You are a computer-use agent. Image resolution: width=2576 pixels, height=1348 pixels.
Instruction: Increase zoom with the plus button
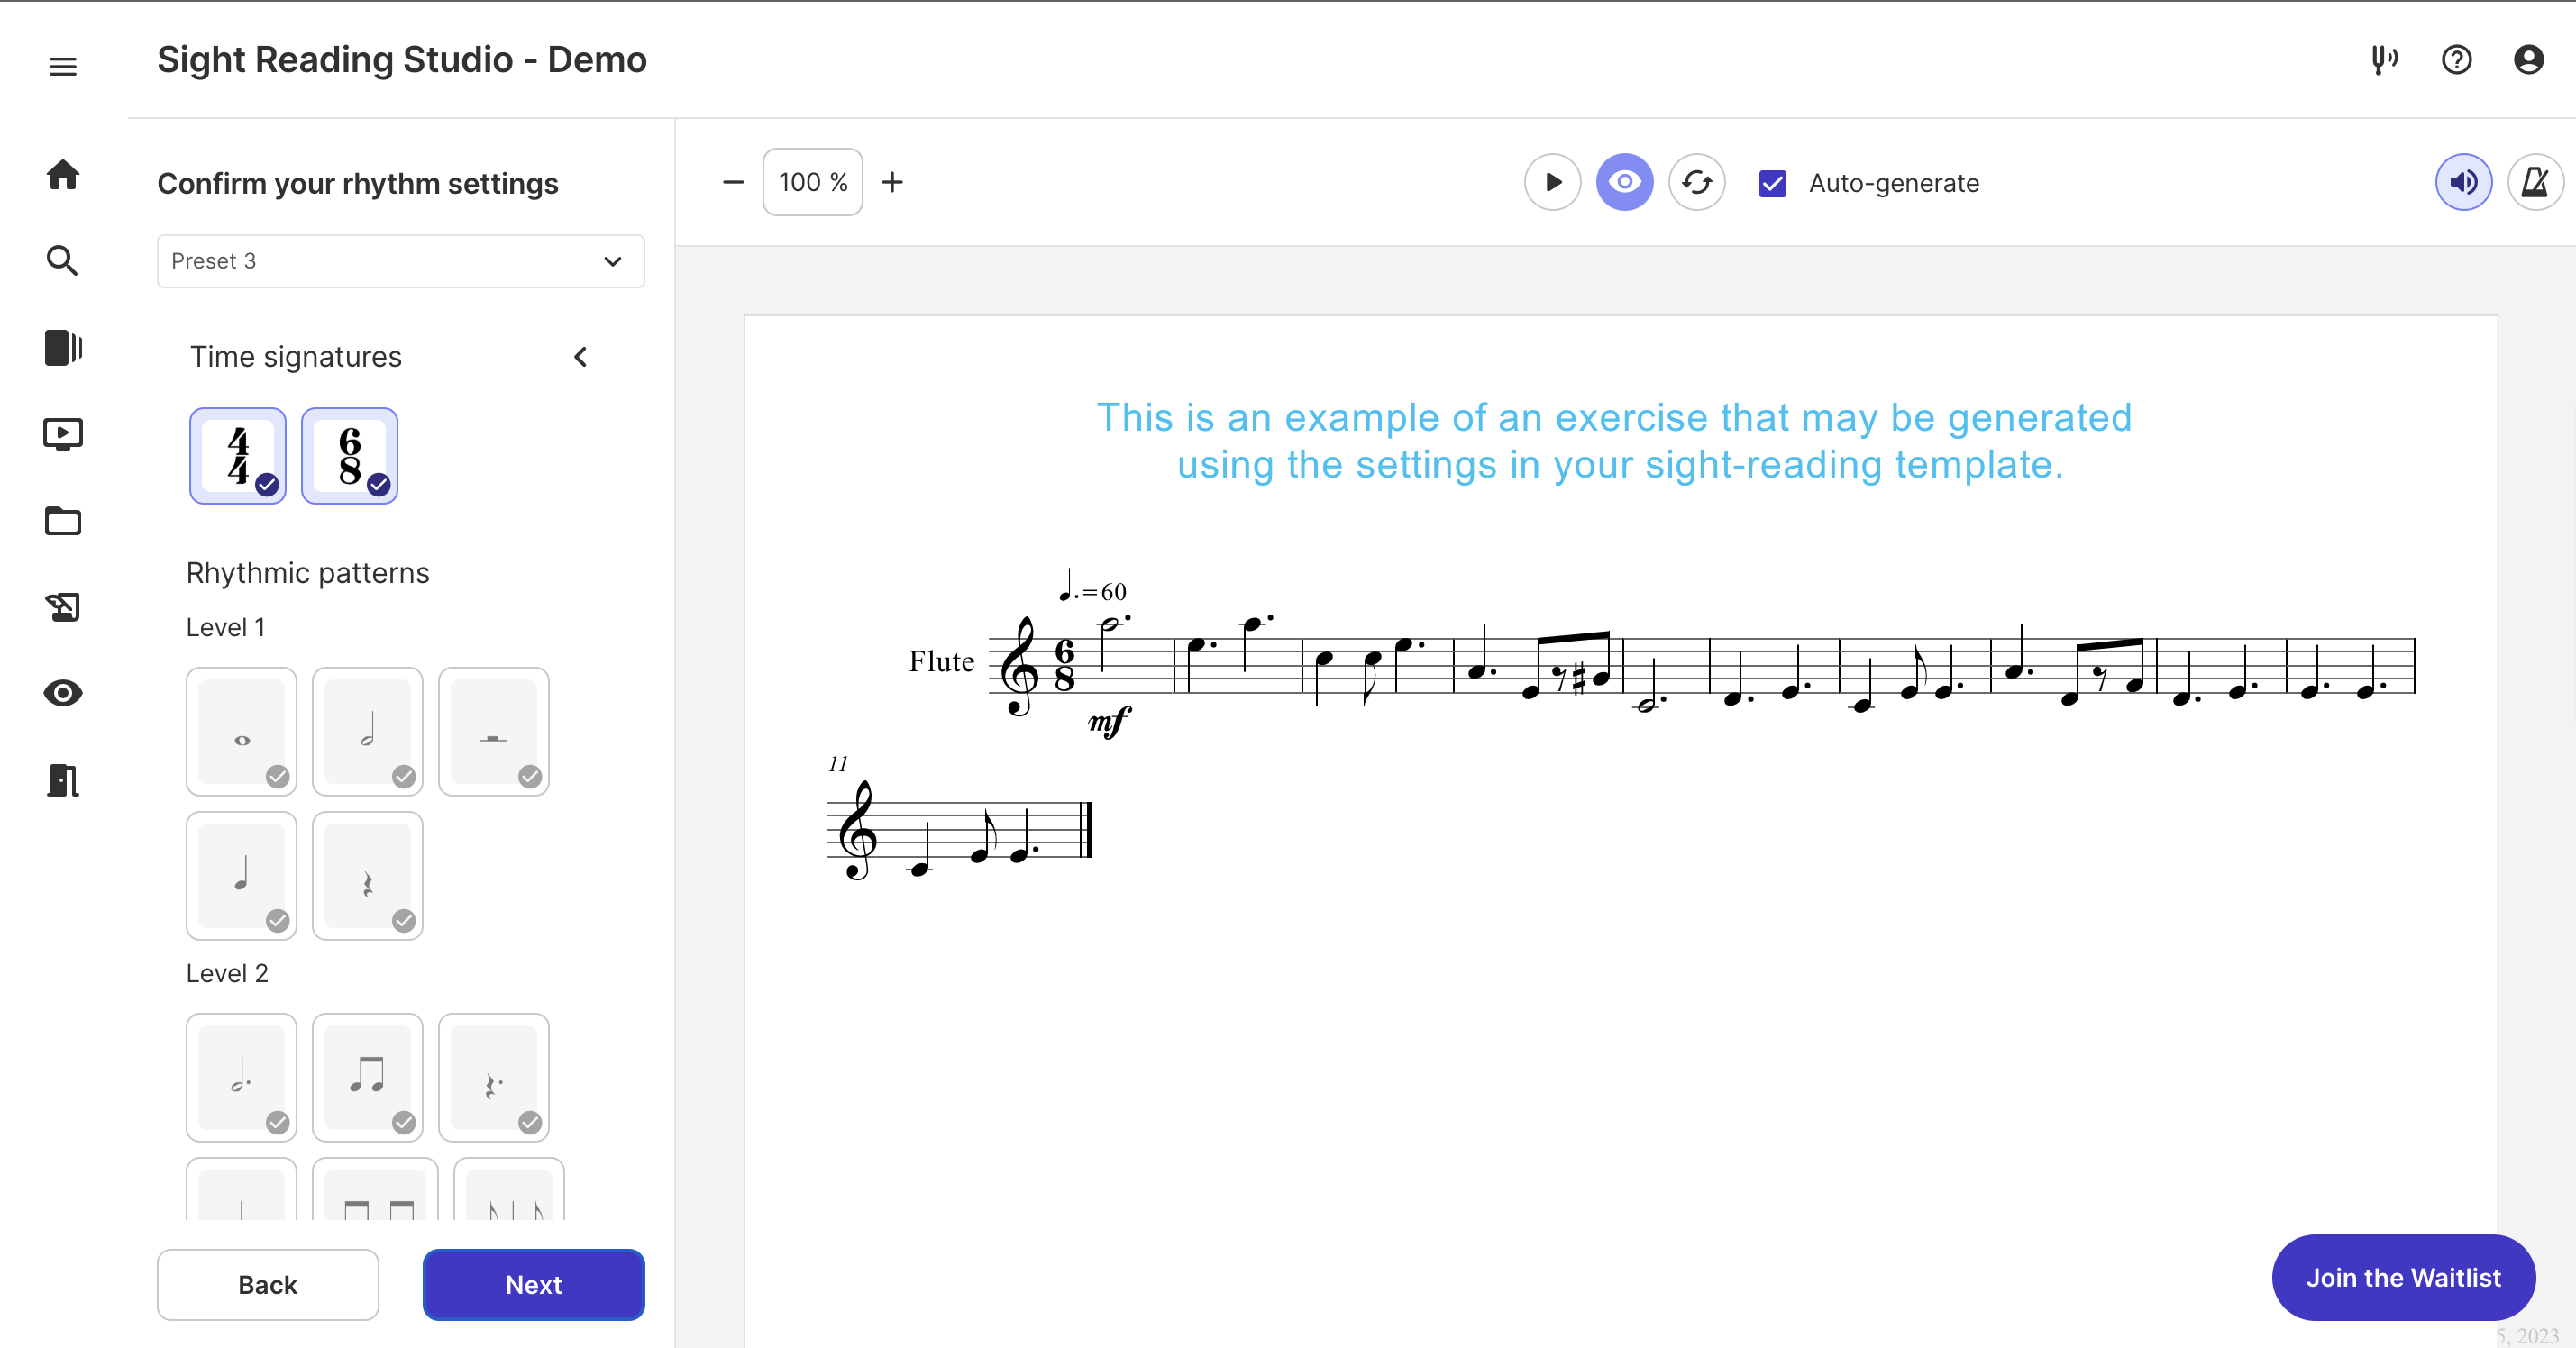tap(892, 182)
